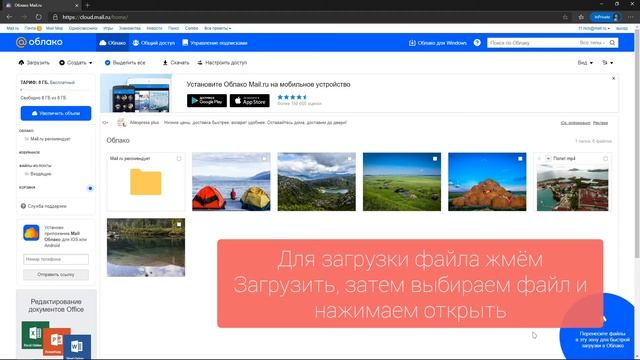
Task: Focus the Номер телефона input field
Action: point(56,259)
